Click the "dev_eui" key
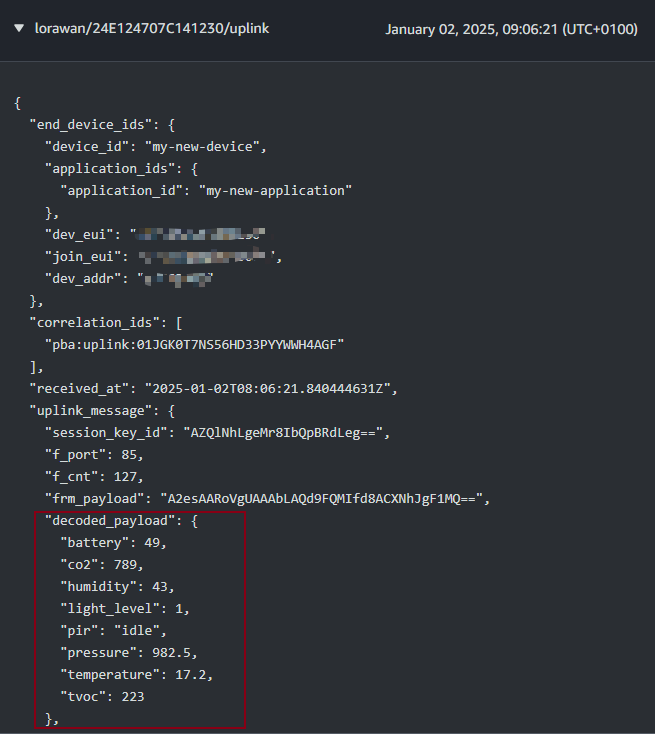 (79, 235)
